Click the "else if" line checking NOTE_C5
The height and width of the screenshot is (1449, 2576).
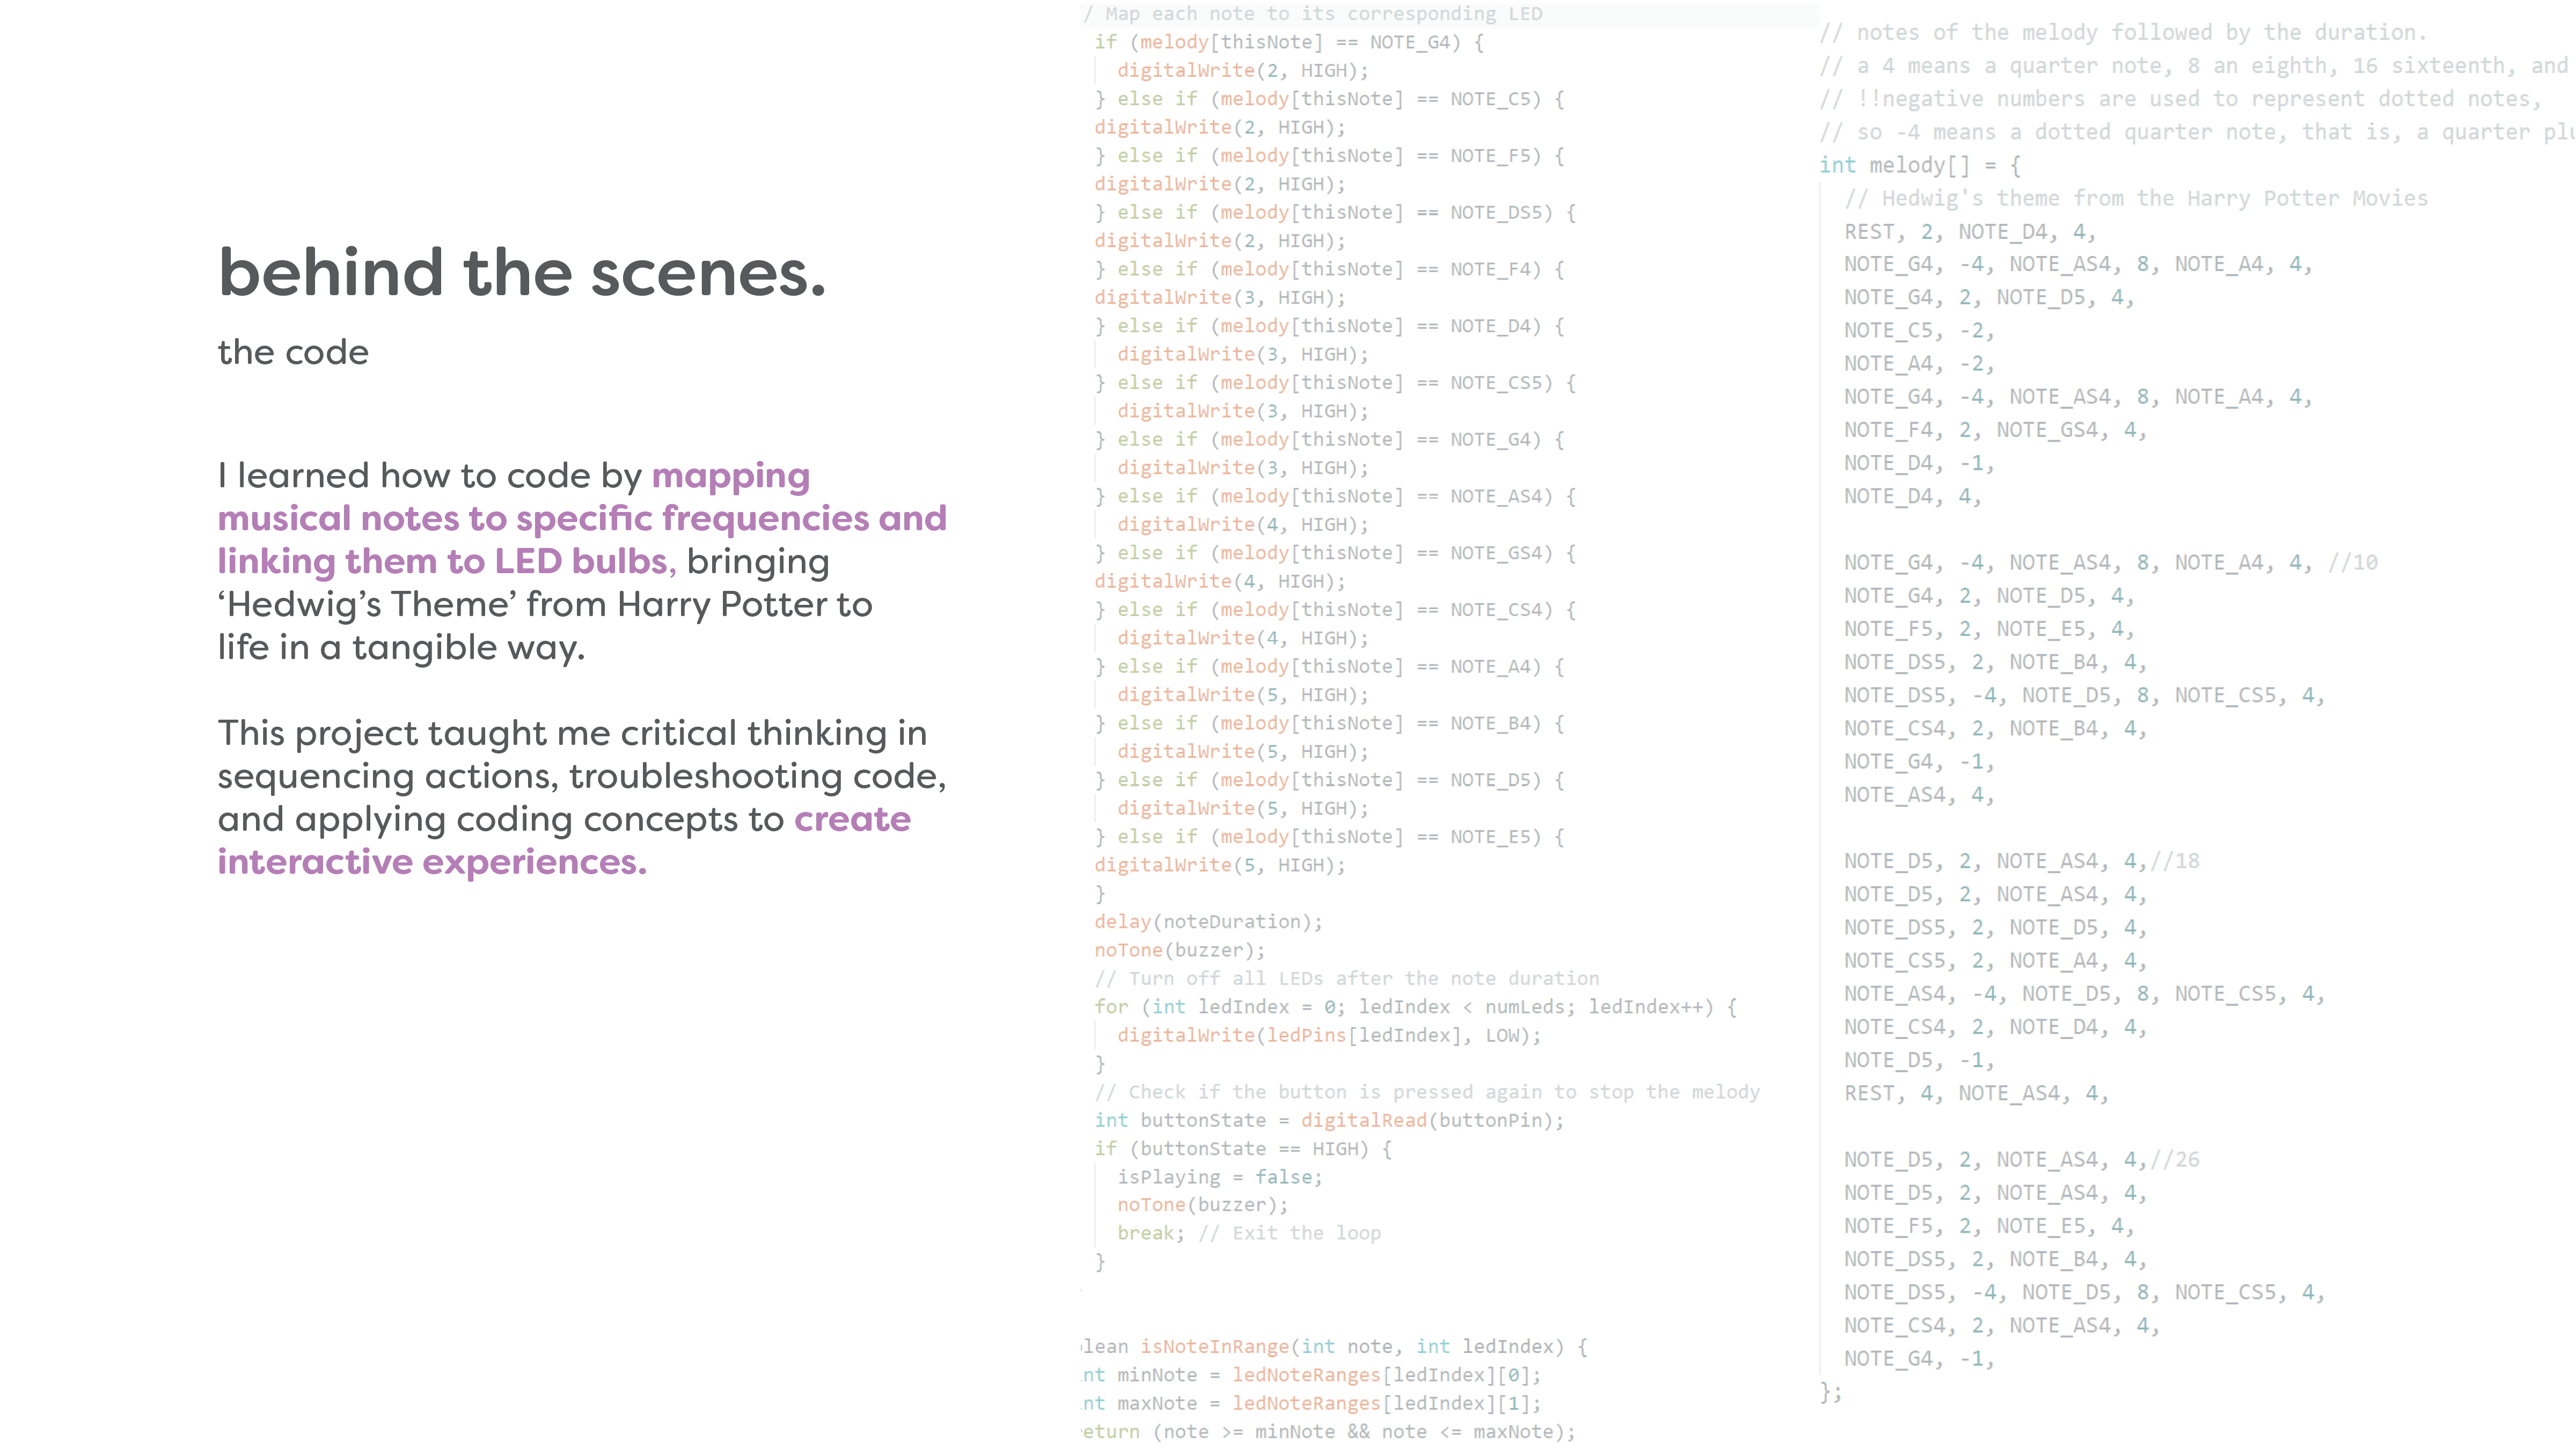point(1329,99)
